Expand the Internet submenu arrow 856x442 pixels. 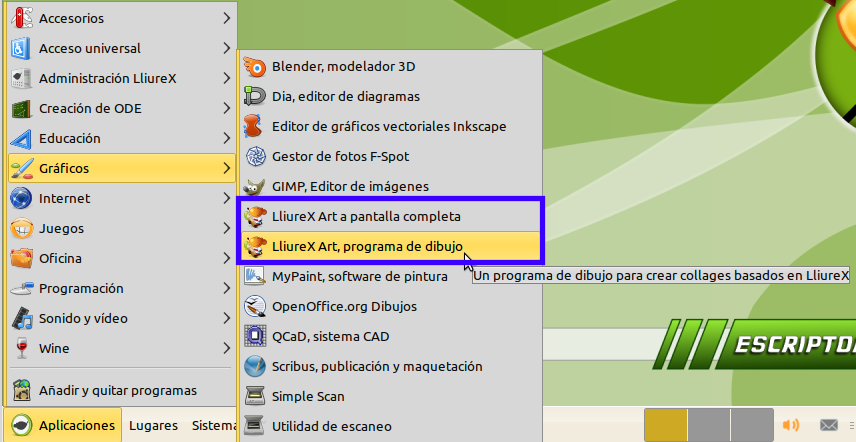pos(227,198)
